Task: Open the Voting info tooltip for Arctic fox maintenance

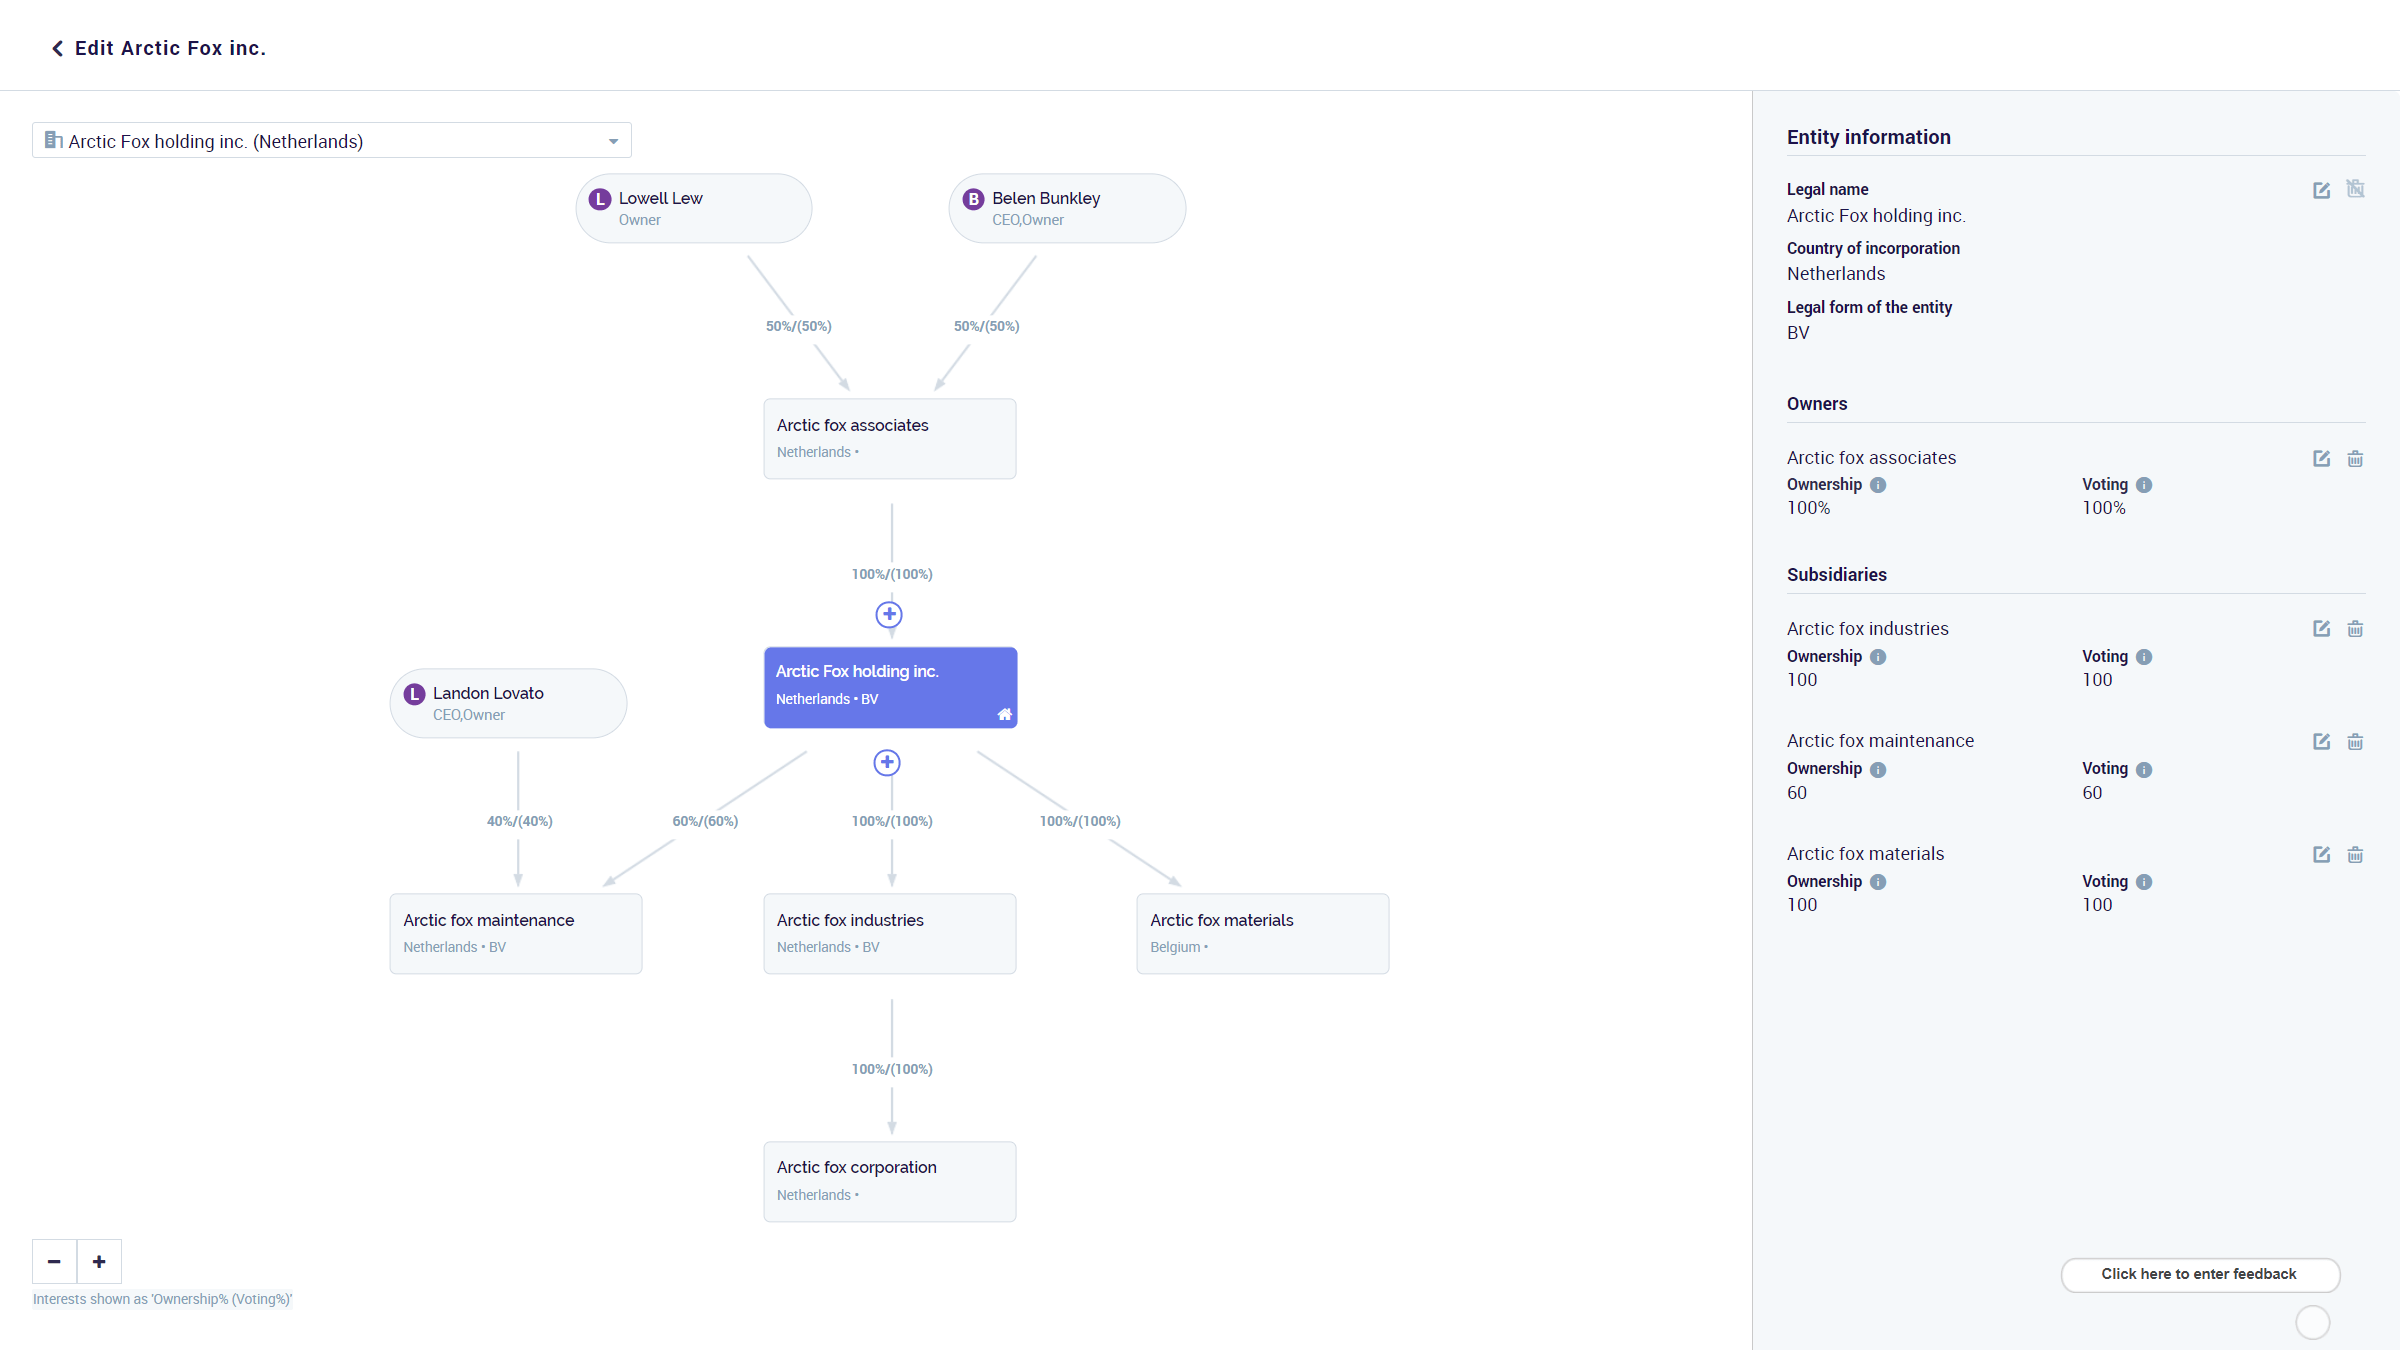Action: point(2143,769)
